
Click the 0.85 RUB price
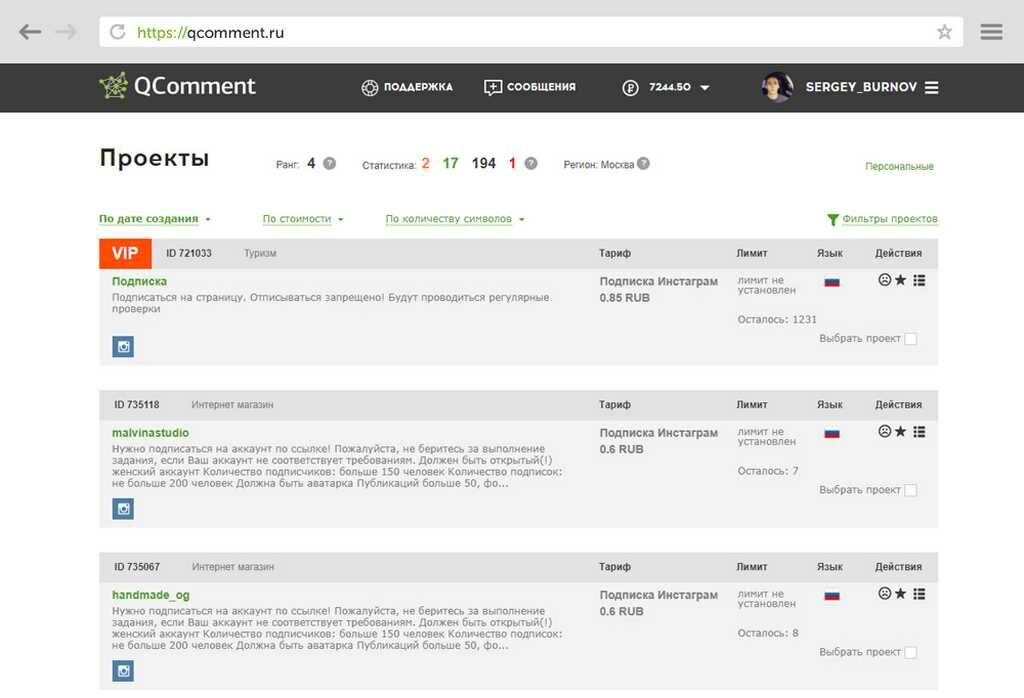625,298
